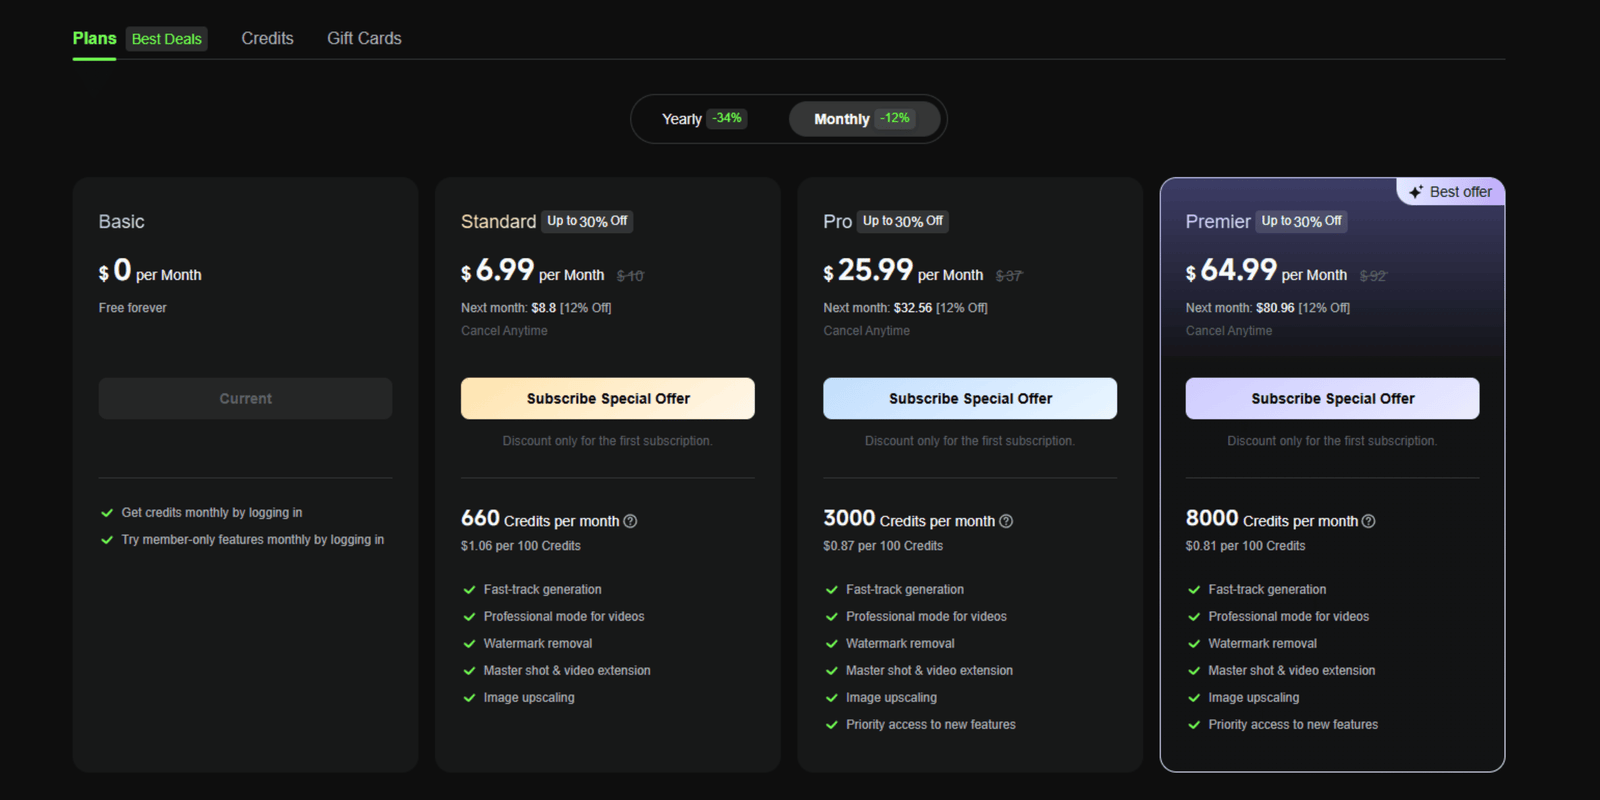Click the sparkle icon in Best offer badge
This screenshot has height=800, width=1600.
1416,192
